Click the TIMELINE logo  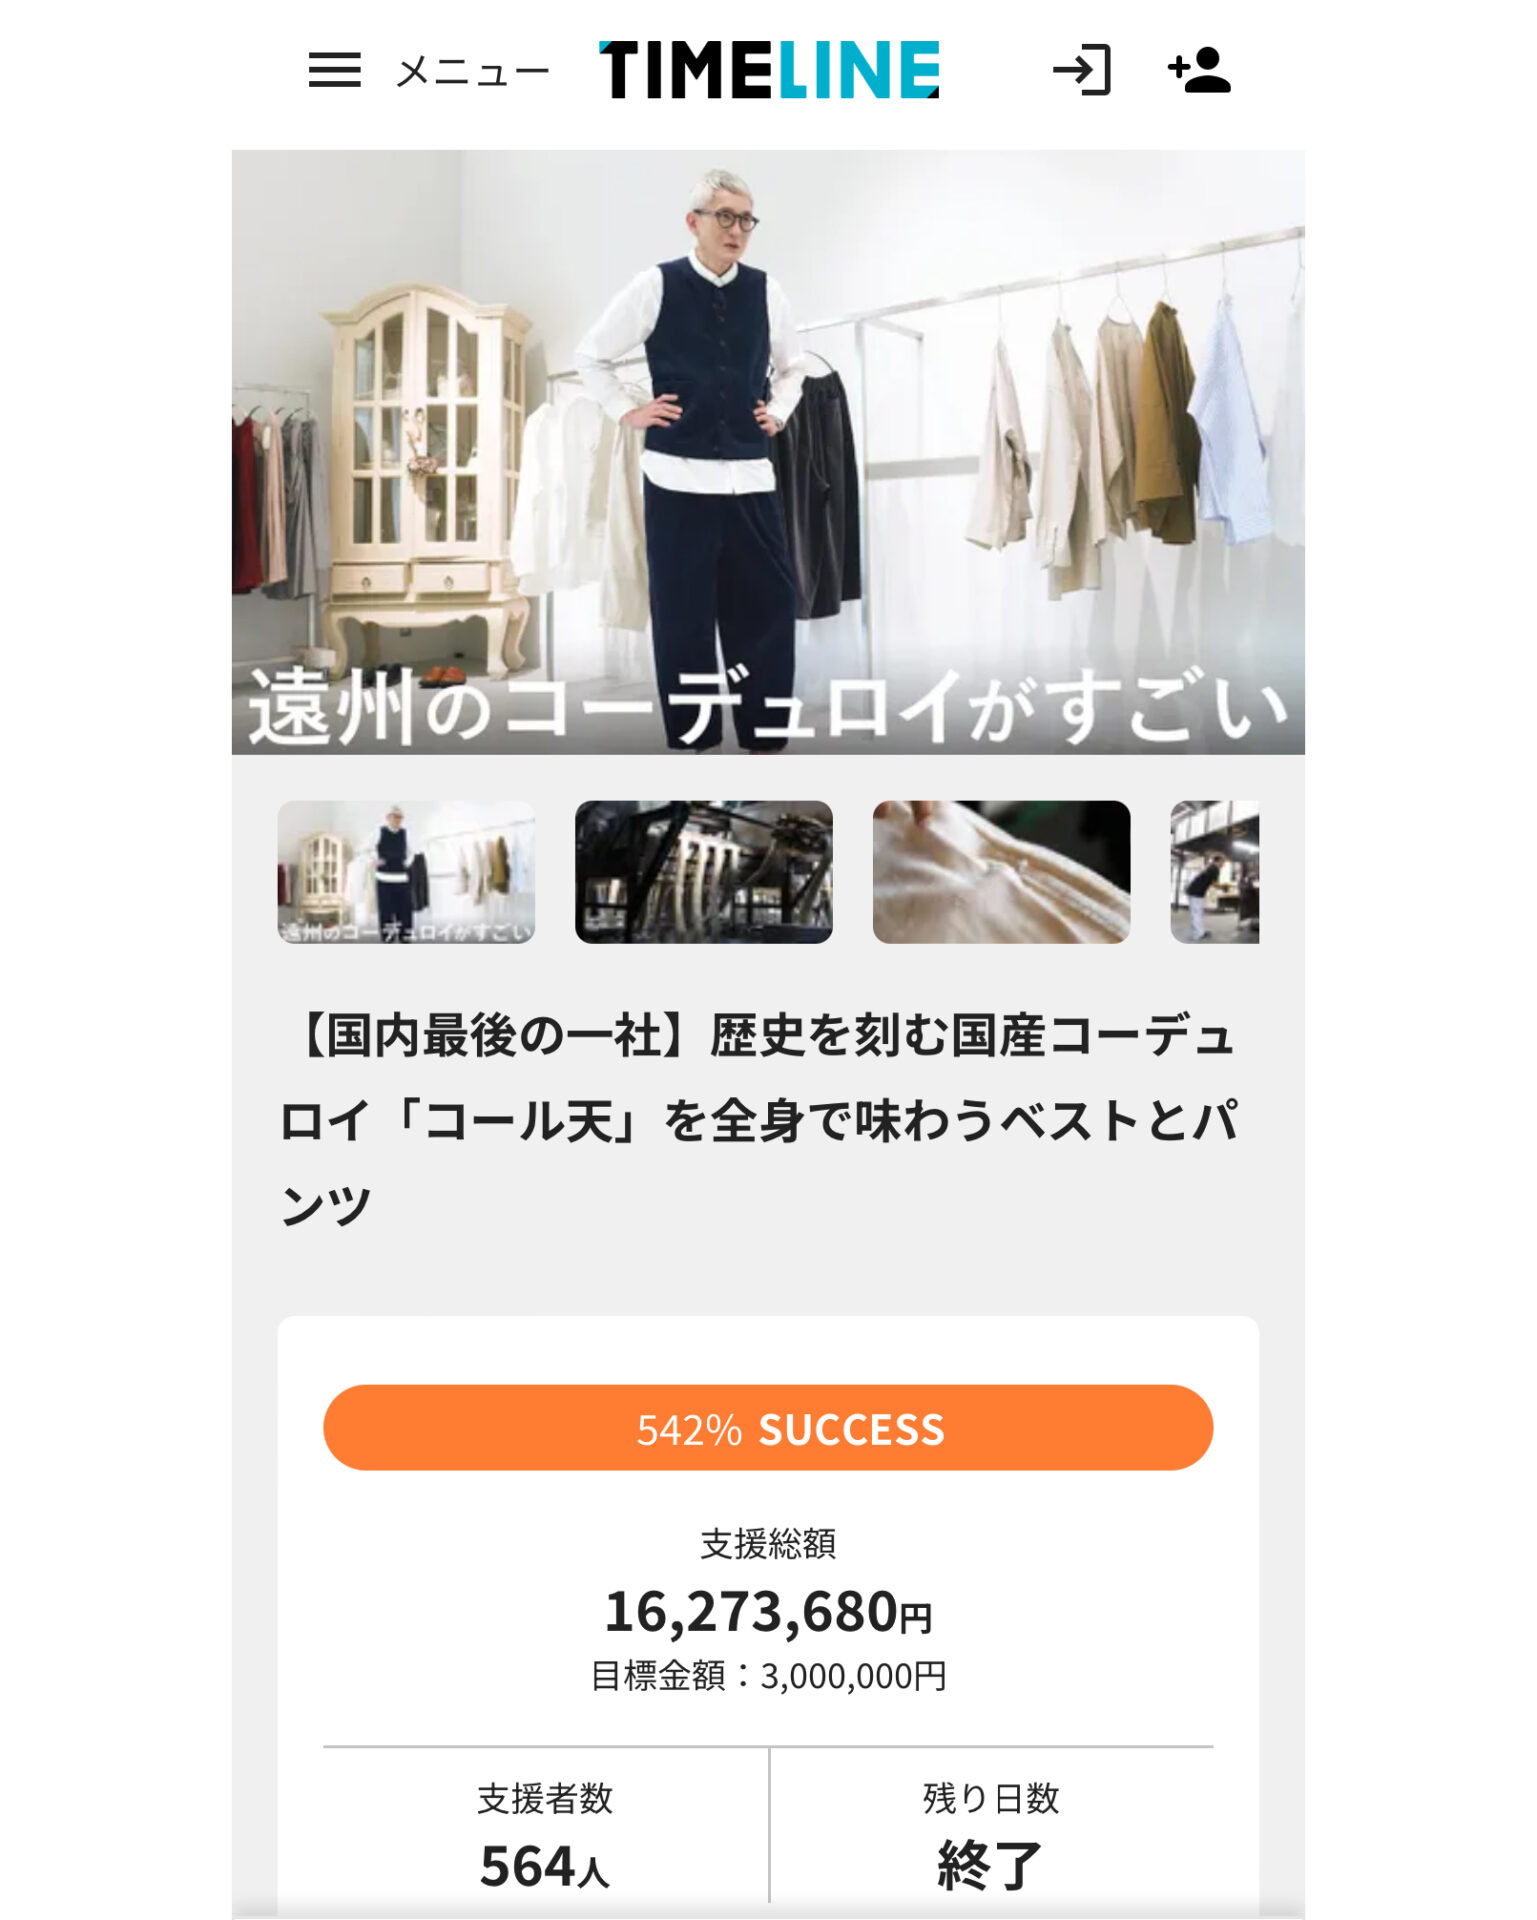click(769, 70)
